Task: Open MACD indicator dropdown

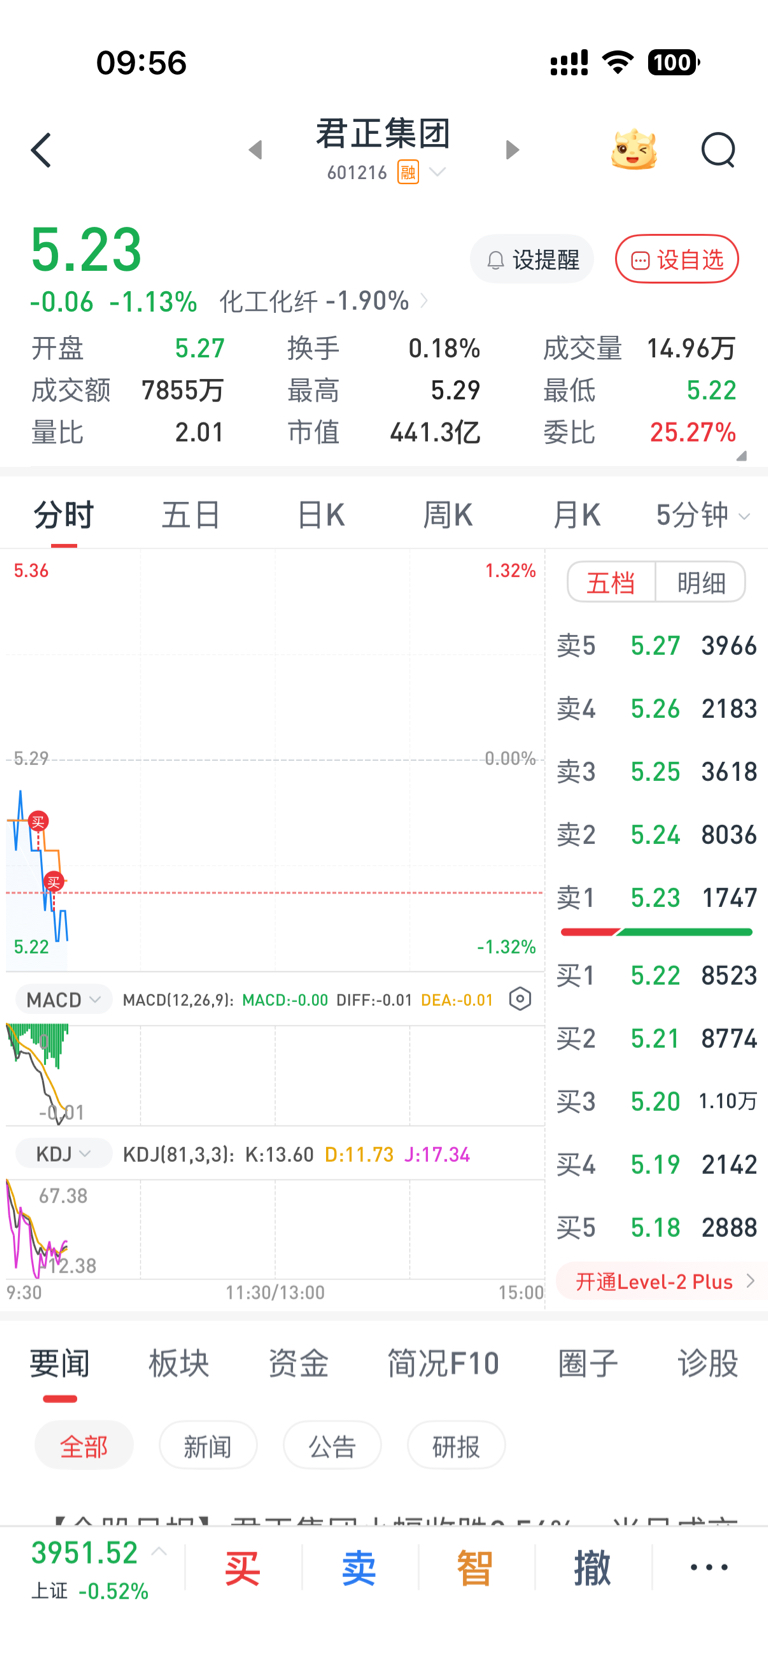Action: 63,1000
